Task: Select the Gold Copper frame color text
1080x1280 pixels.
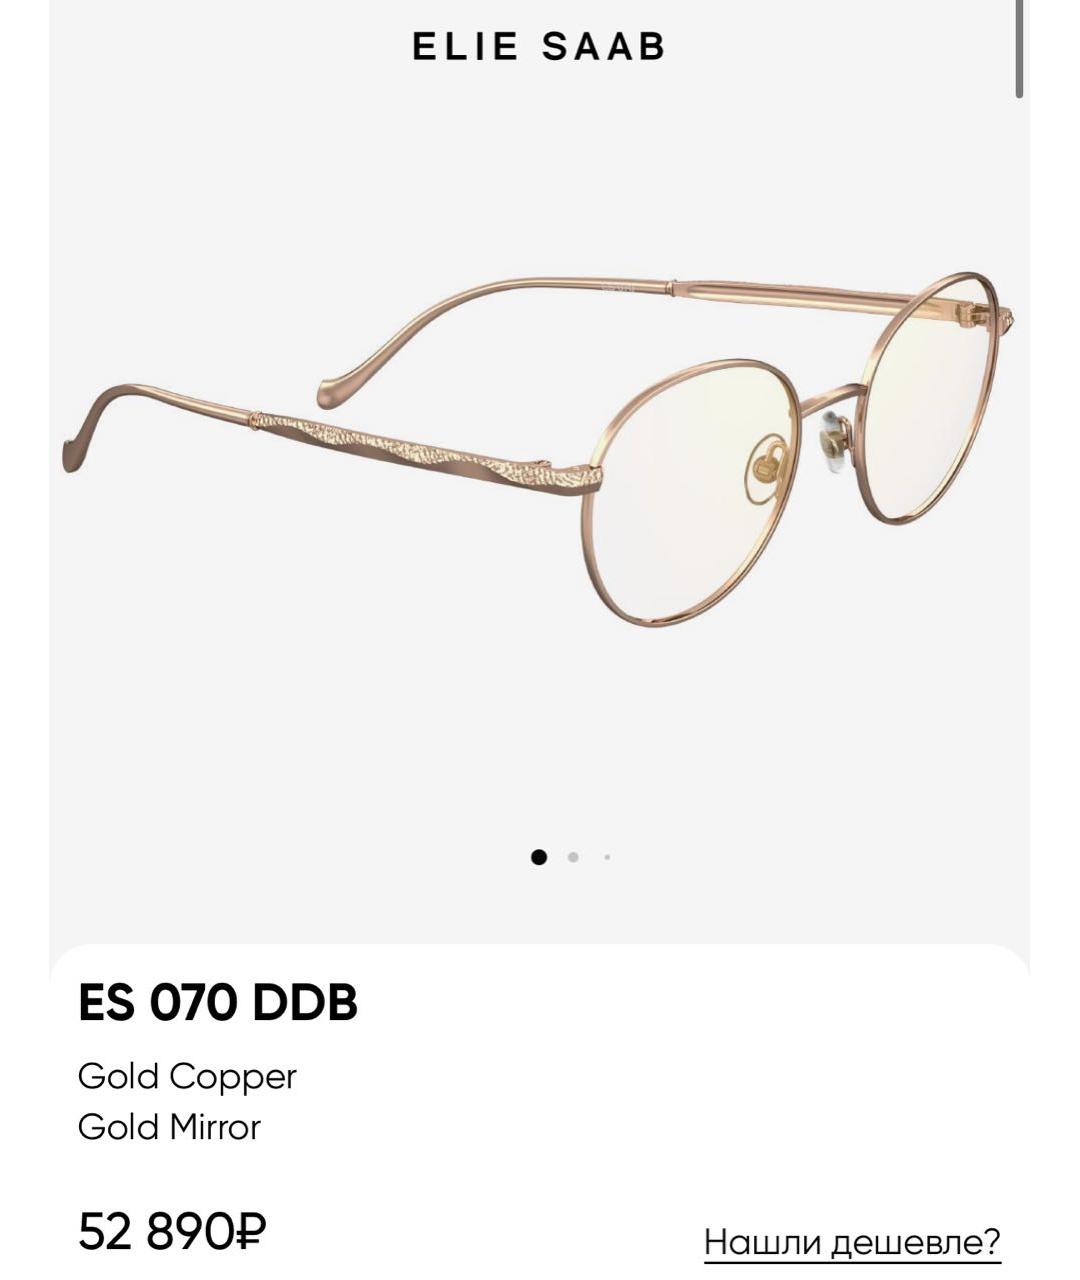Action: (187, 1076)
